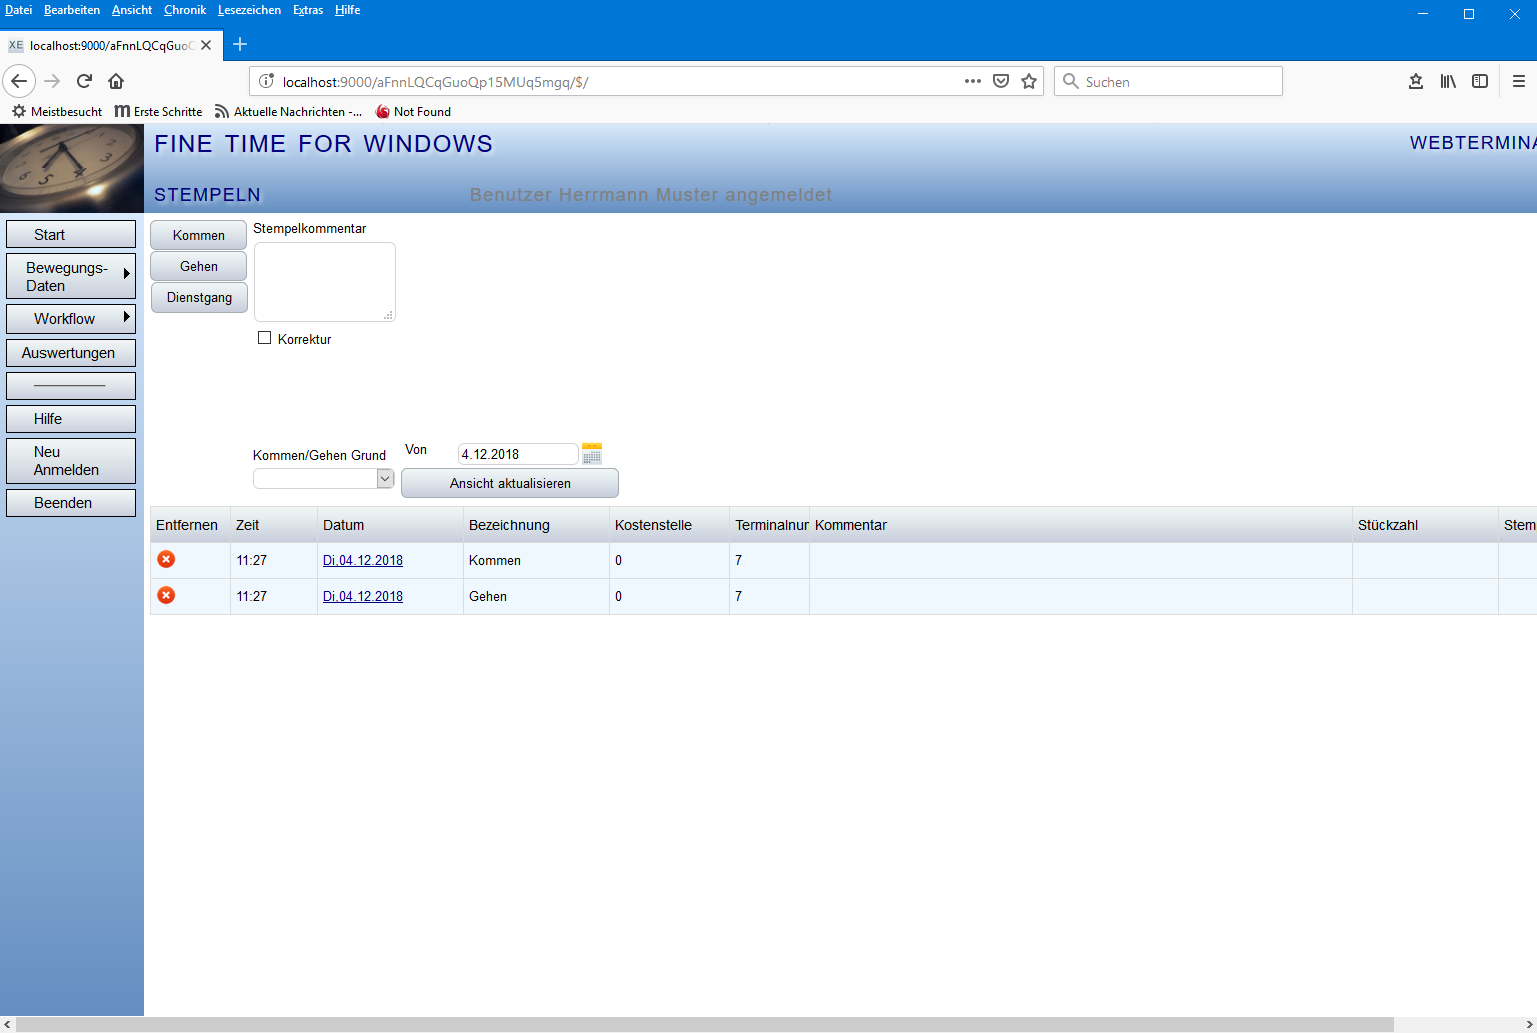This screenshot has width=1537, height=1033.
Task: Open the Lesezeichen menu in menu bar
Action: (x=249, y=10)
